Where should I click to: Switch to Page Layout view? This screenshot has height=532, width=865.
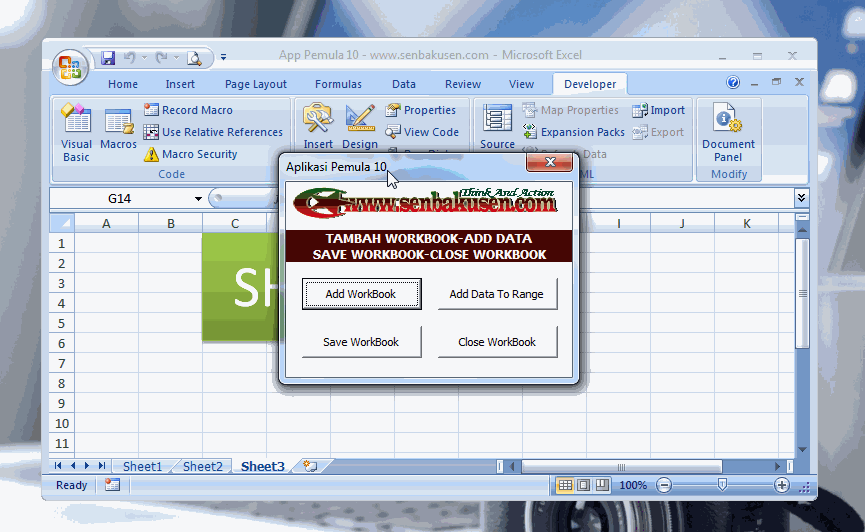point(584,485)
